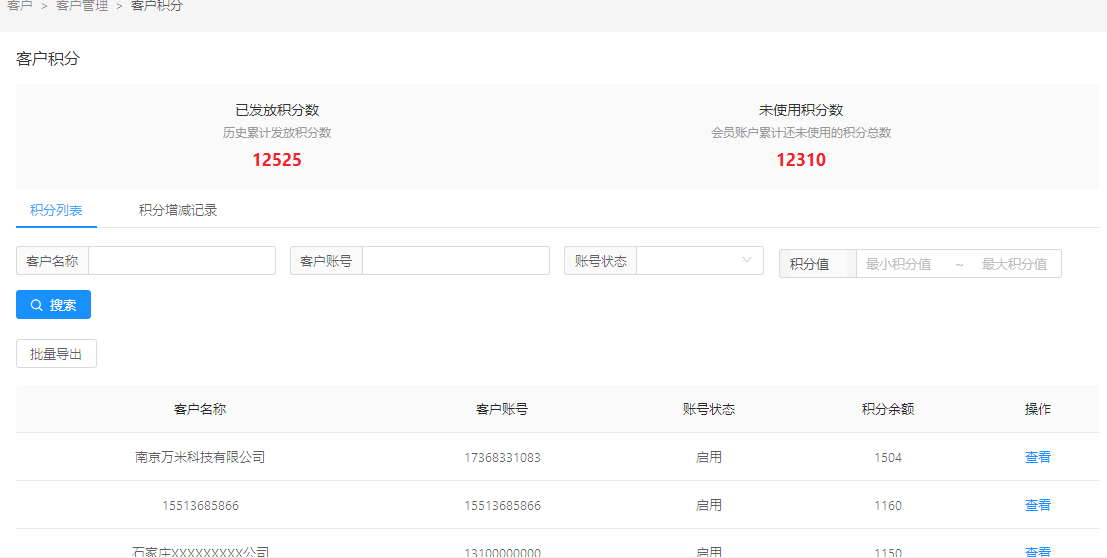This screenshot has width=1107, height=558.
Task: Open the 账号状态 dropdown
Action: click(x=699, y=261)
